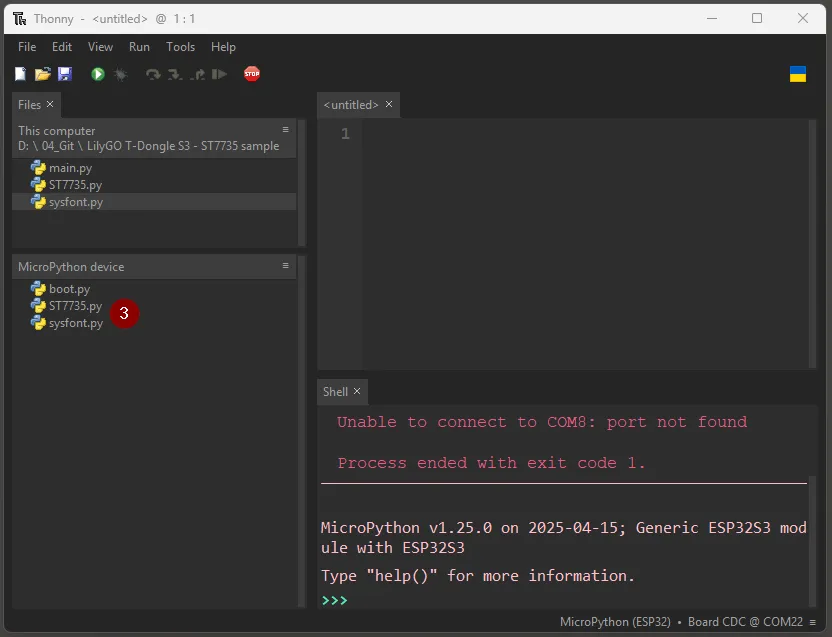Image resolution: width=832 pixels, height=637 pixels.
Task: Click in the editor code area line 1
Action: [x=580, y=134]
